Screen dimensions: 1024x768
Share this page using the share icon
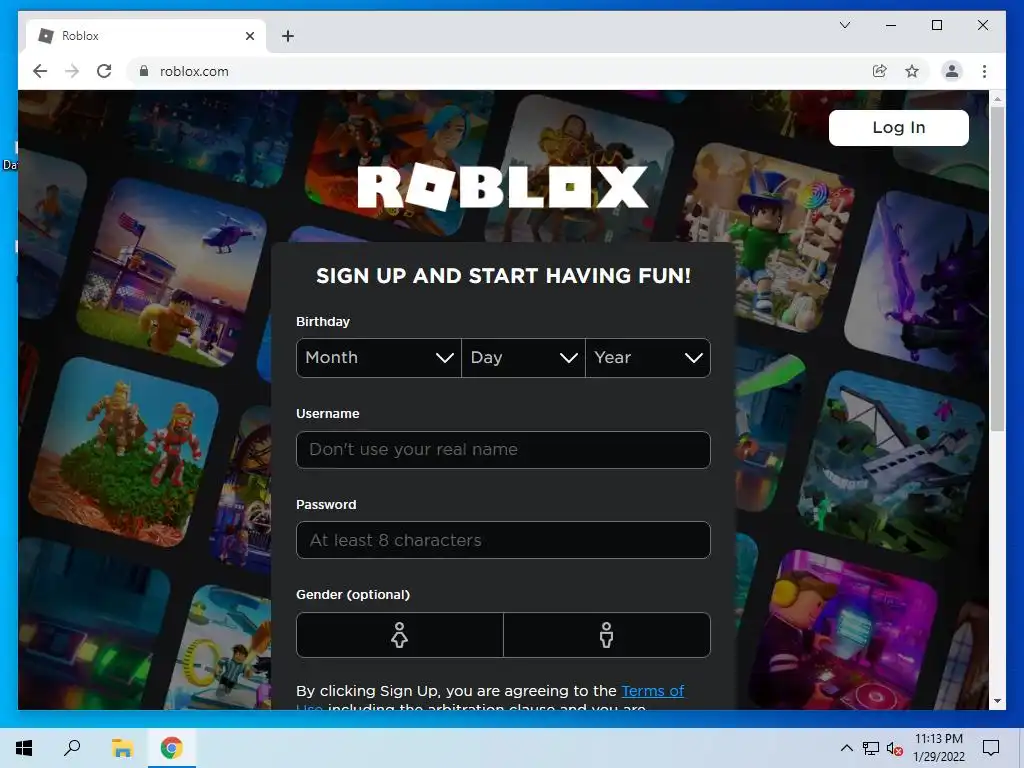click(x=880, y=71)
